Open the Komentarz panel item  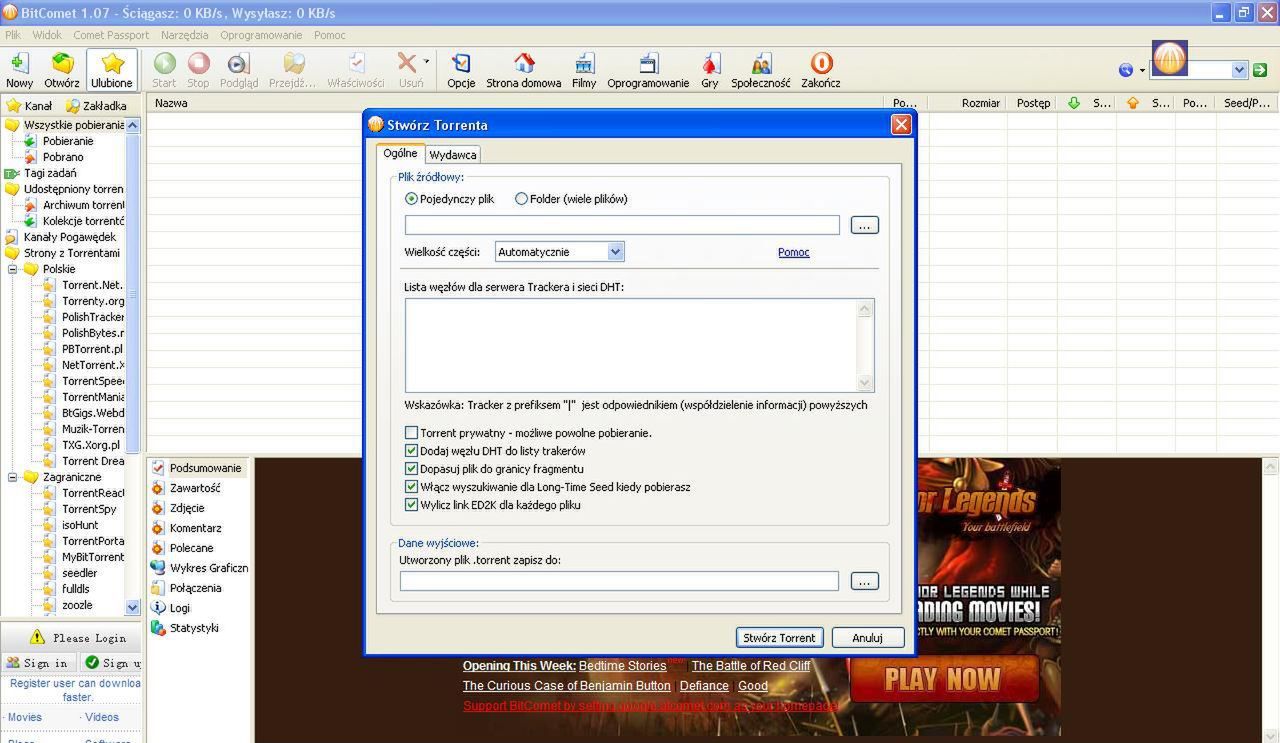pos(195,528)
